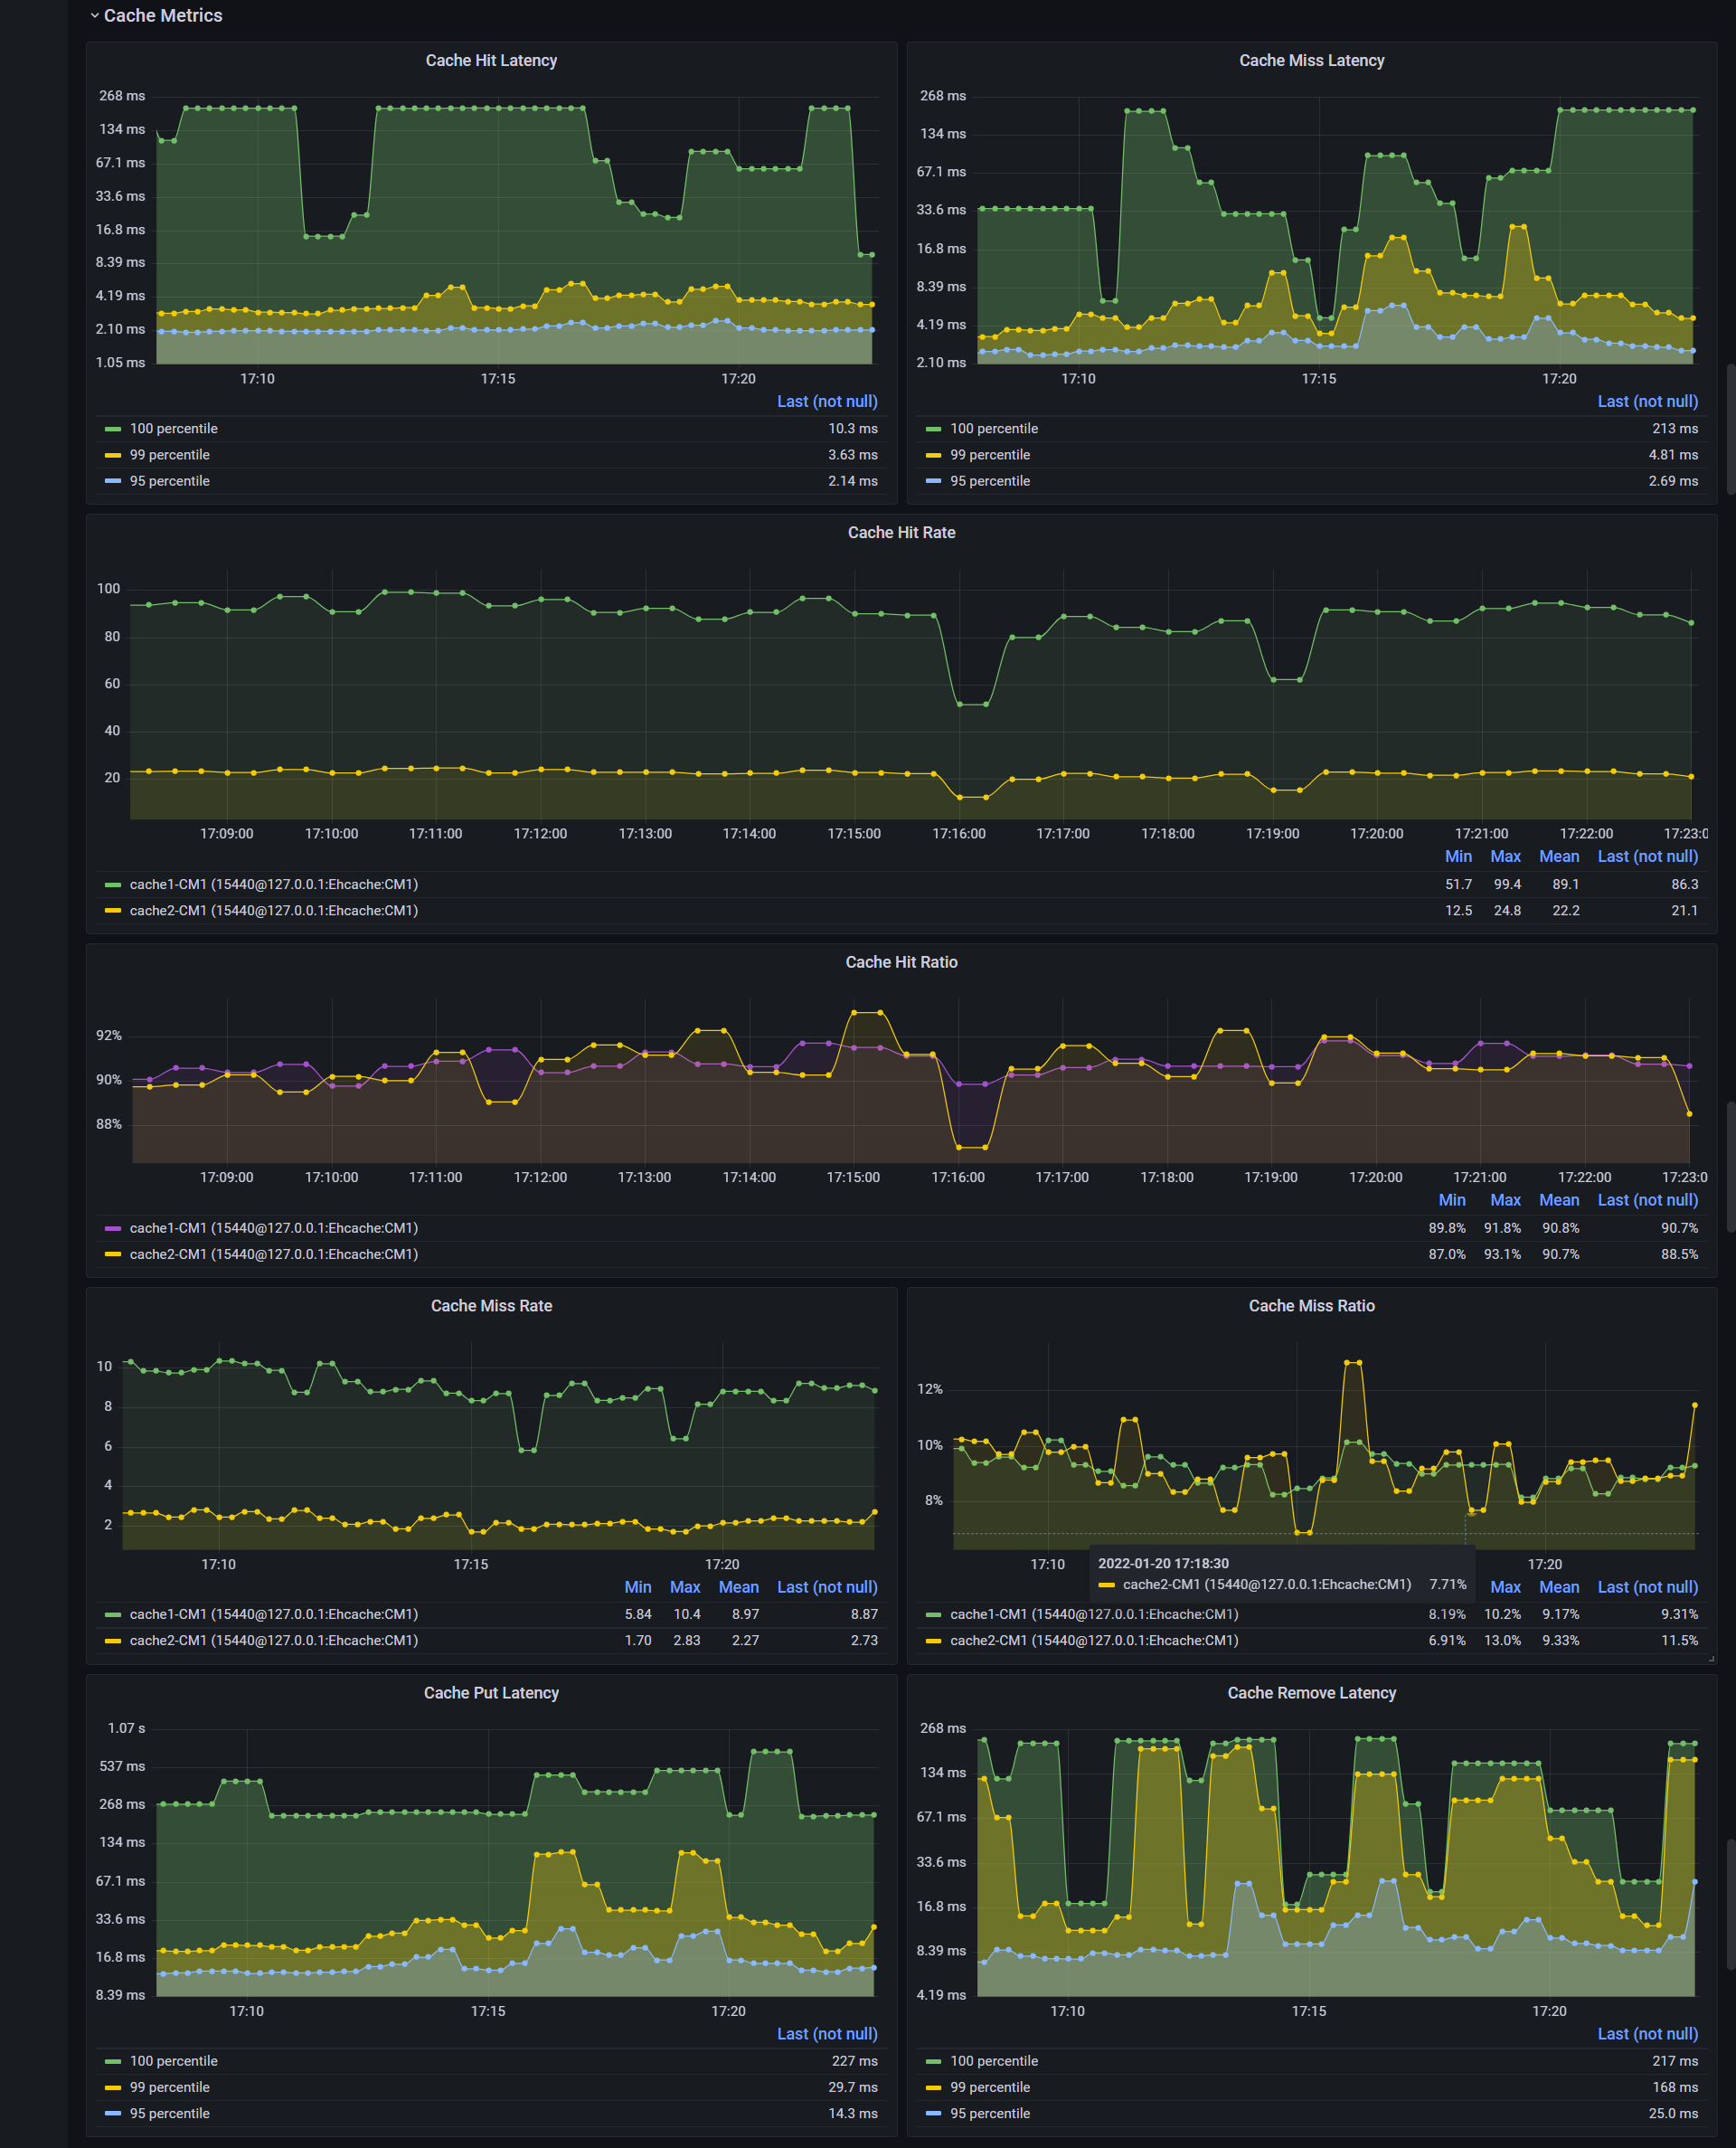Click green swatch of Cache Hit Latency 100 percentile
This screenshot has height=2148, width=1736.
[x=113, y=429]
